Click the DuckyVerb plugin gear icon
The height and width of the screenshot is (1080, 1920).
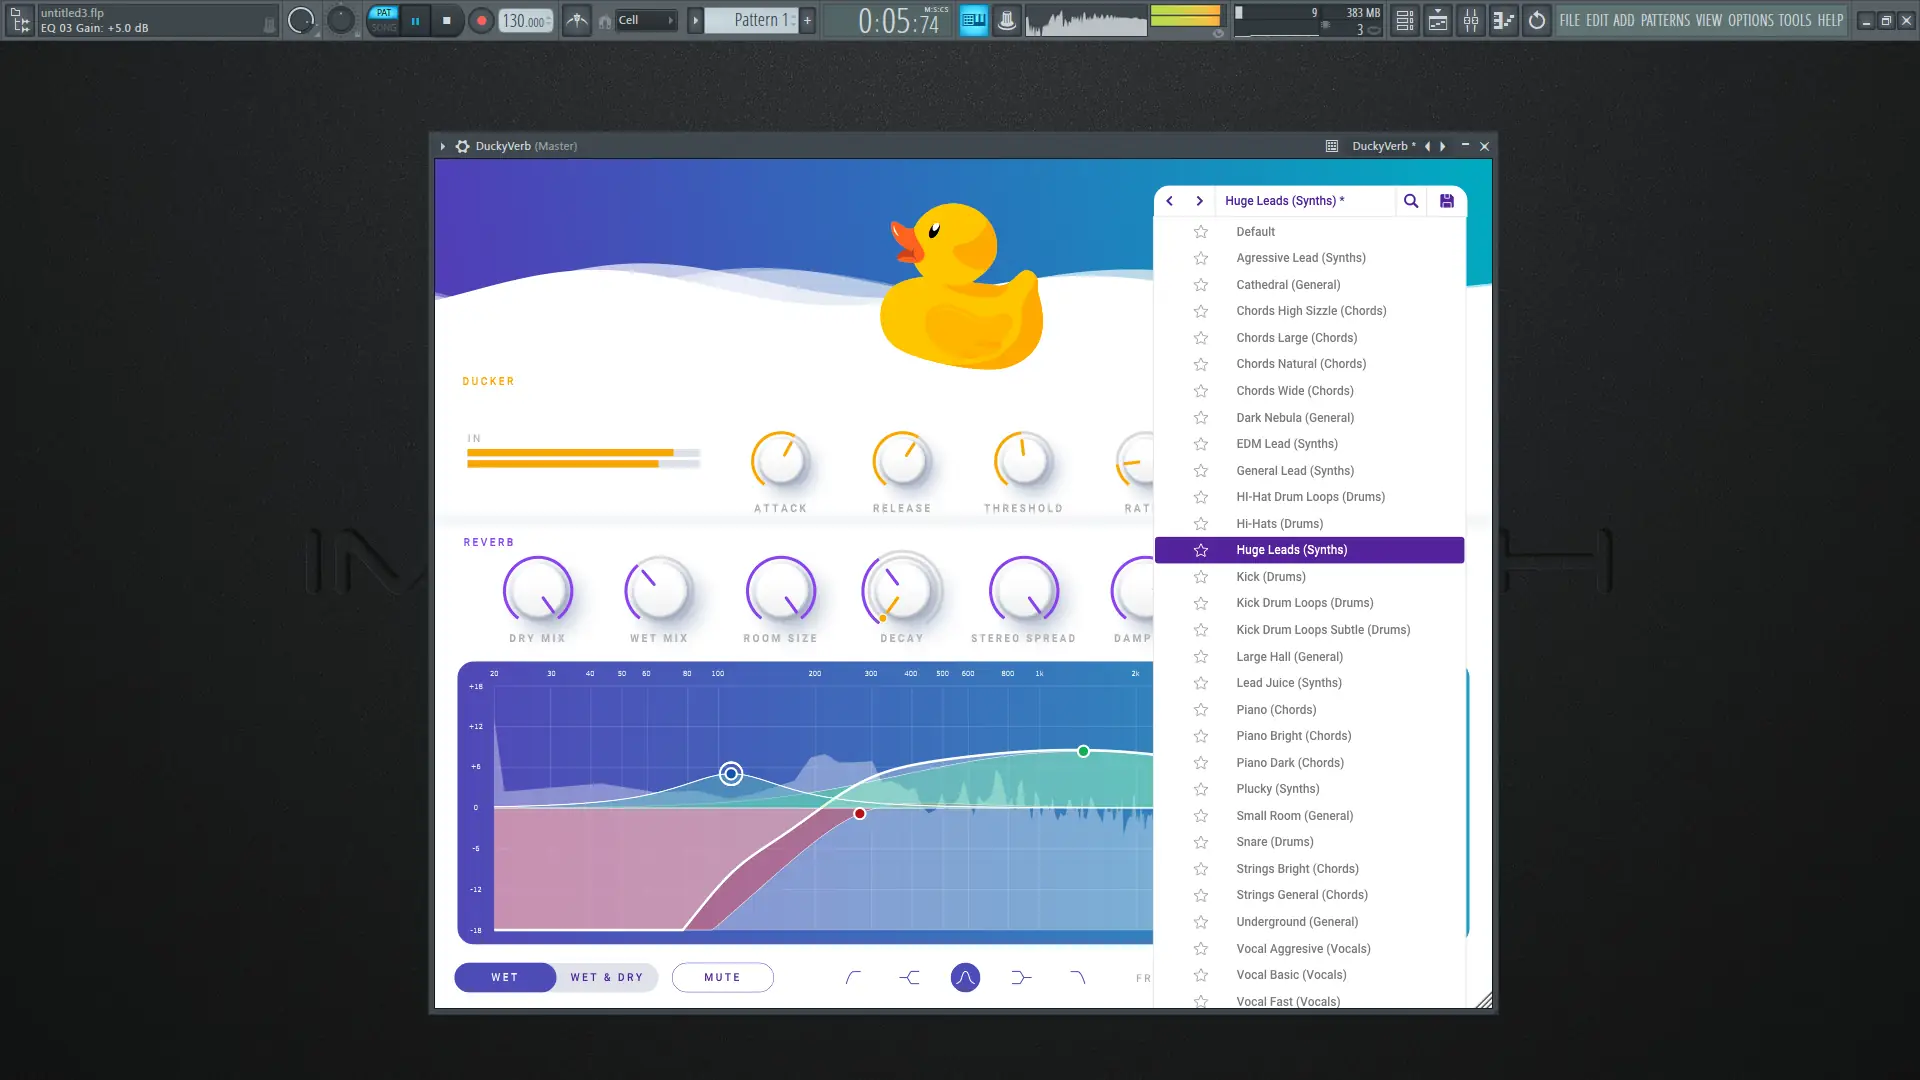[x=462, y=146]
